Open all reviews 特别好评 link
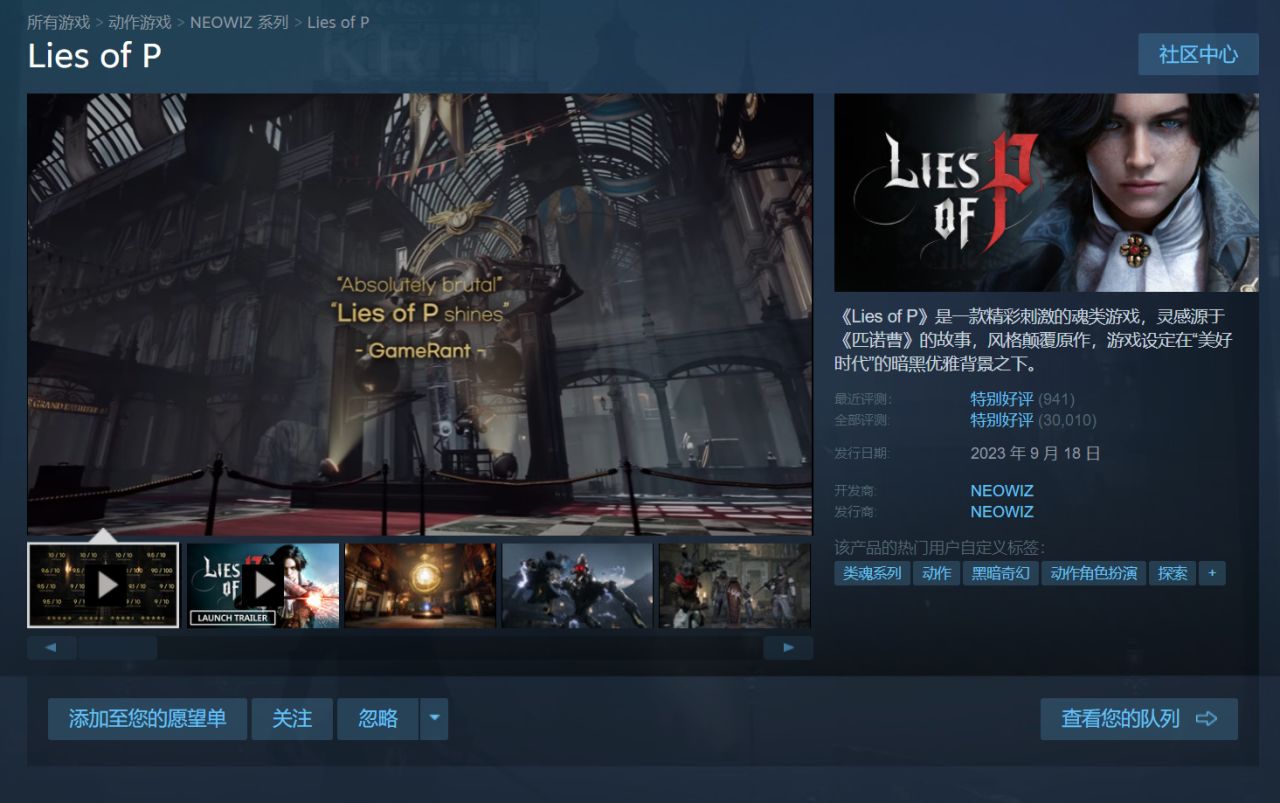This screenshot has height=803, width=1280. pyautogui.click(x=1001, y=420)
